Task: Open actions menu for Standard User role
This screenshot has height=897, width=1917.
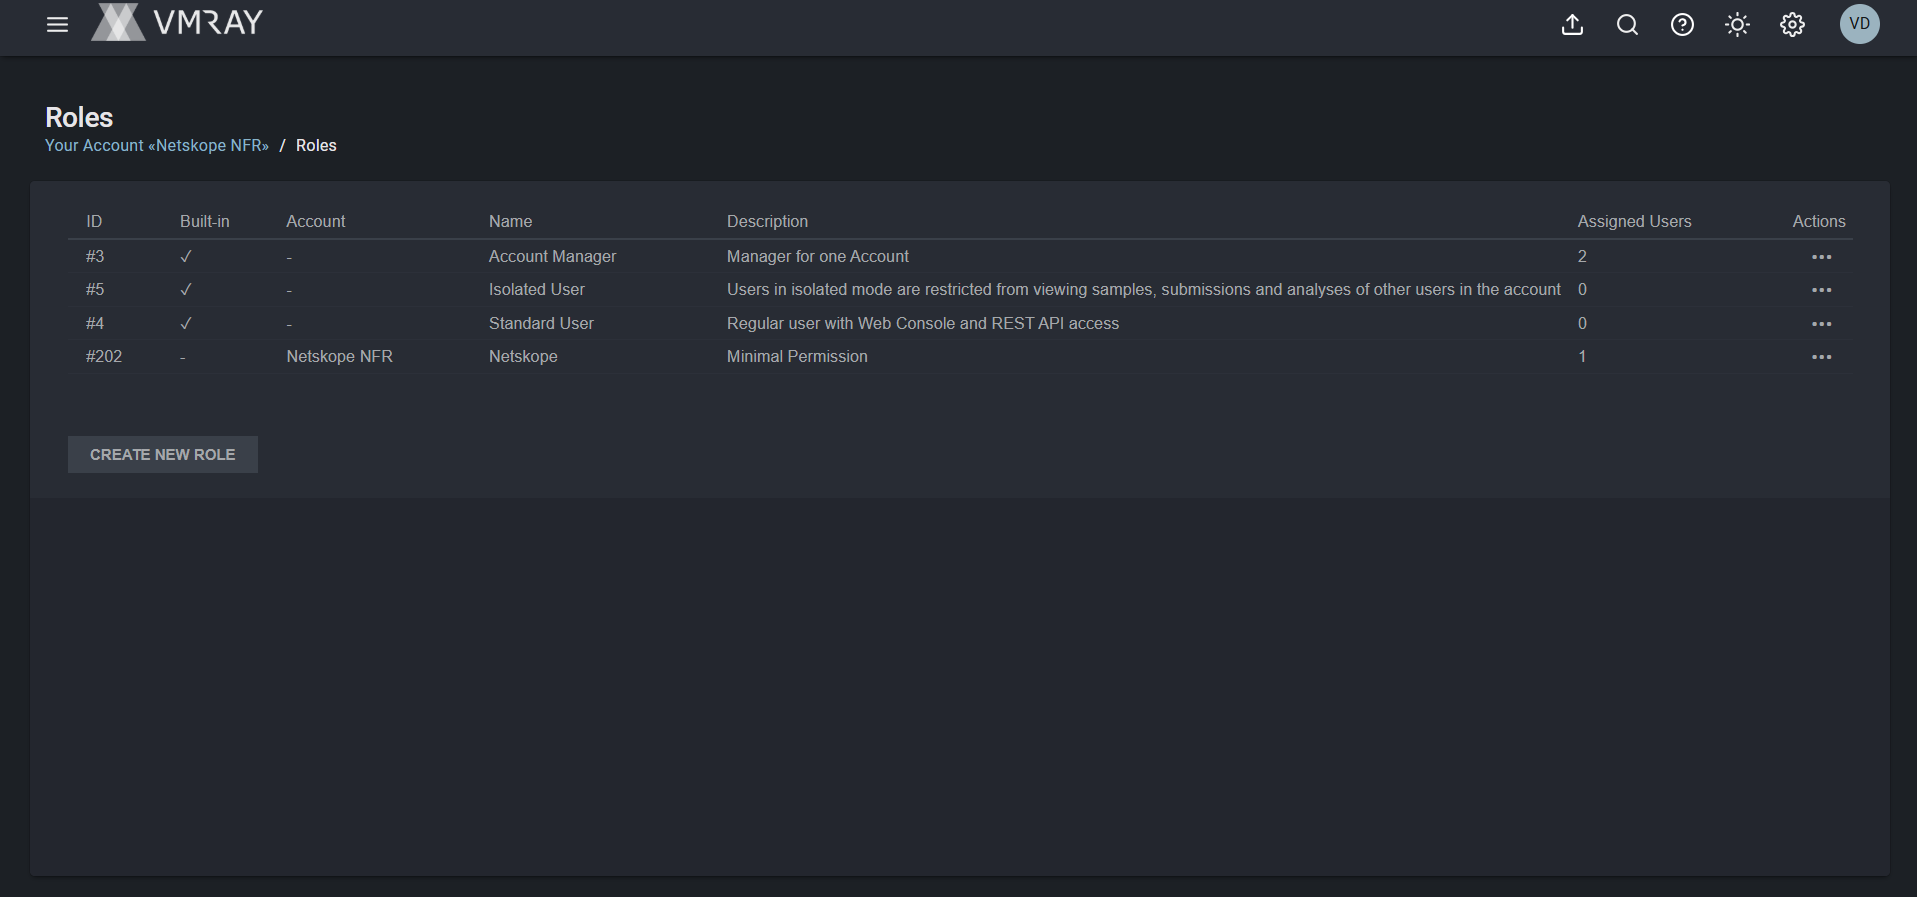Action: pyautogui.click(x=1821, y=324)
